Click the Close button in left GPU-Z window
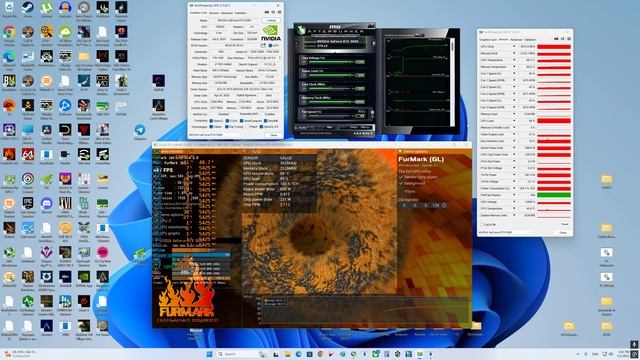Viewport: 640px width, 360px height. point(273,135)
